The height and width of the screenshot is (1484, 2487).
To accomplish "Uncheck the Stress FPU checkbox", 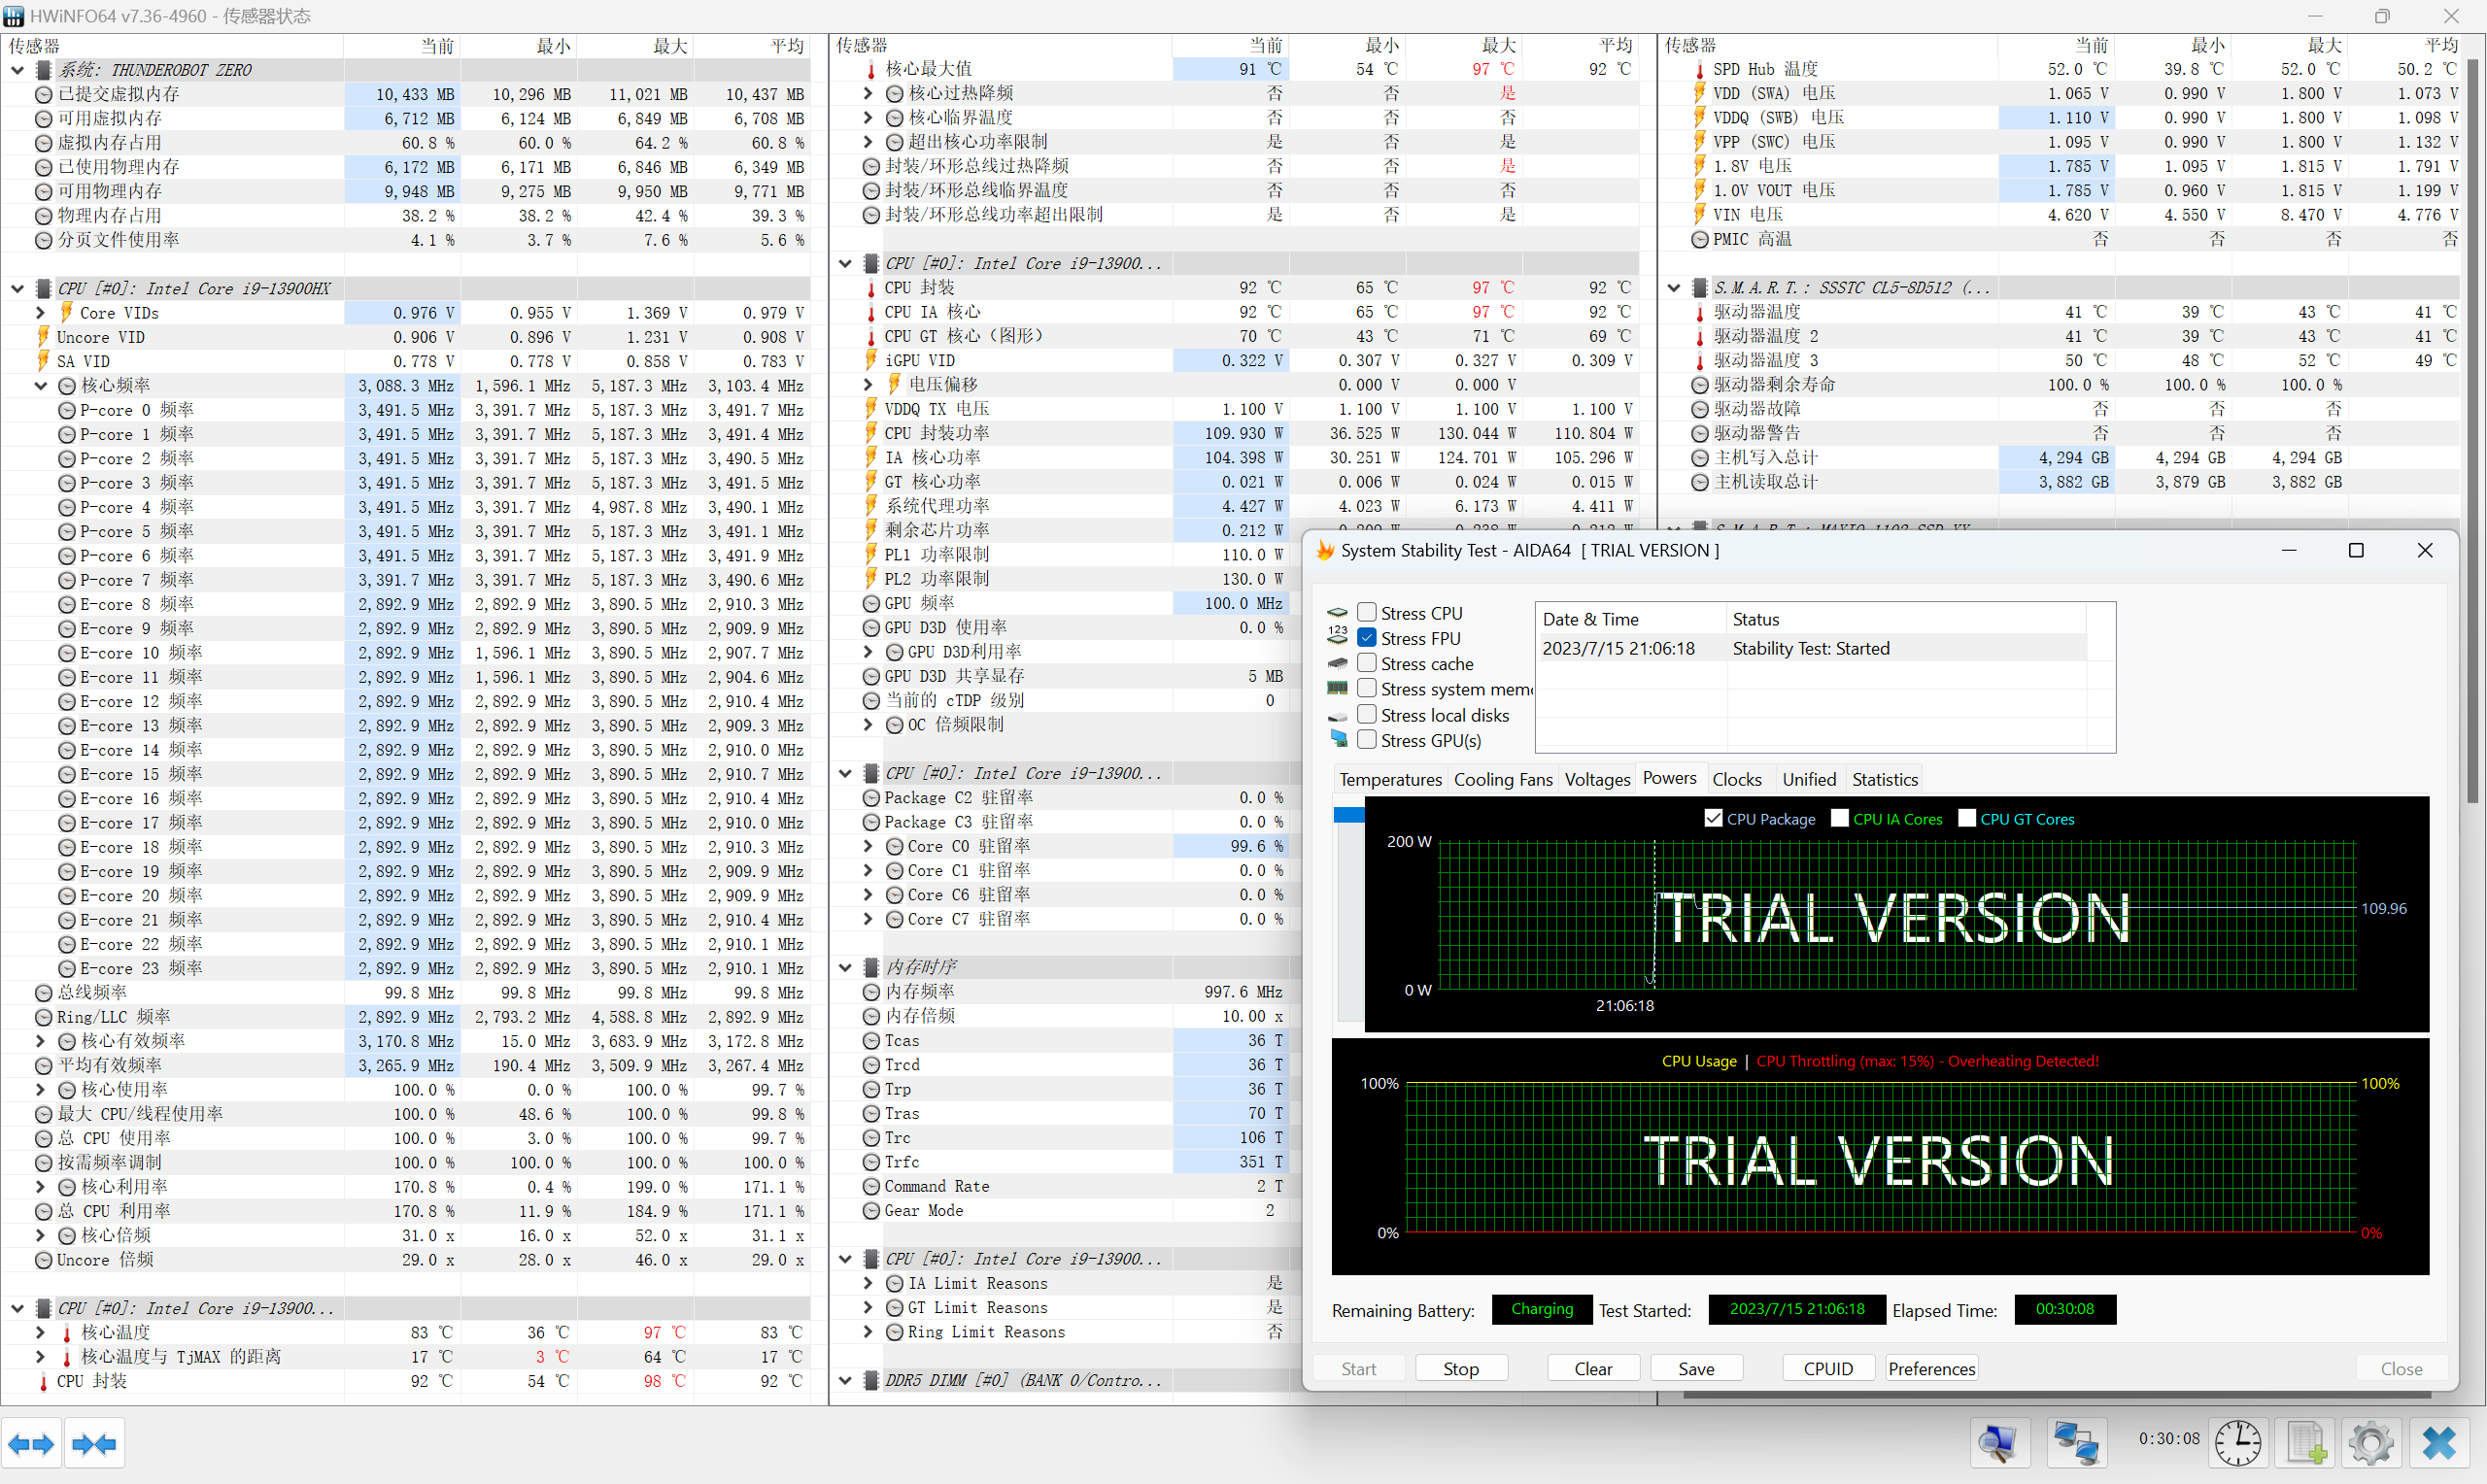I will (1367, 638).
